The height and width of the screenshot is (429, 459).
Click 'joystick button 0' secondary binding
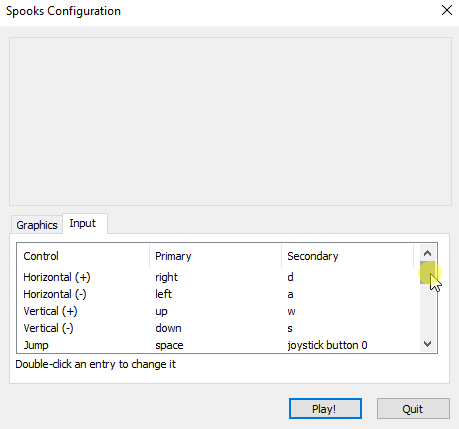pyautogui.click(x=327, y=345)
